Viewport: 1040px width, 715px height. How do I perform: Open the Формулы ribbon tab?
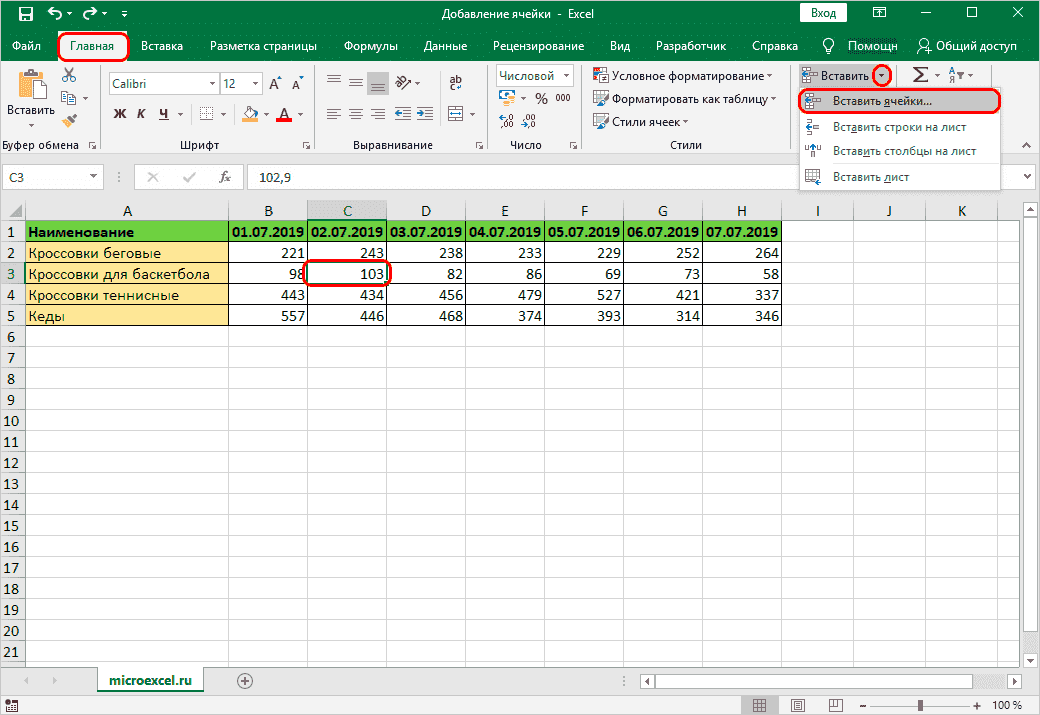click(370, 46)
